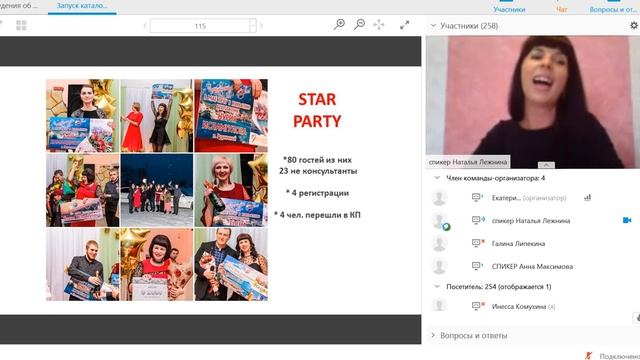Screen dimensions: 640x360
Task: Collapse the speaker video with up chevron
Action: pyautogui.click(x=546, y=165)
